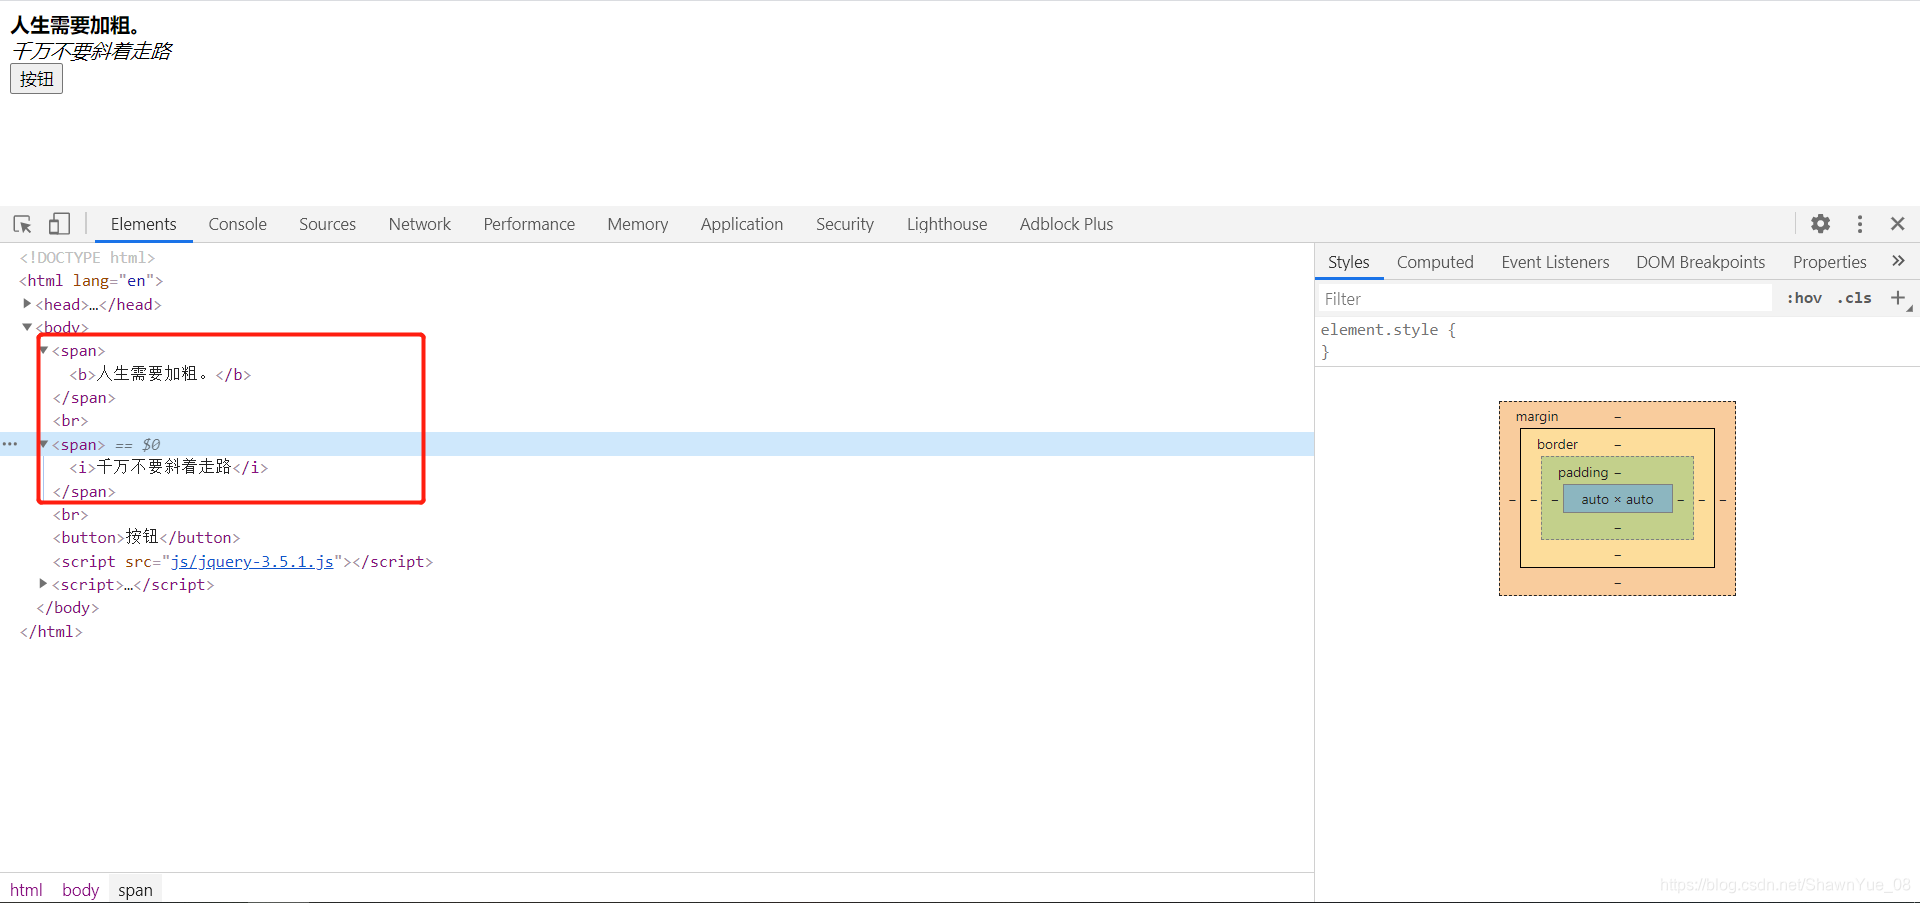Select the html lang="en" node
Screen dimensions: 1920x903
[x=91, y=281]
